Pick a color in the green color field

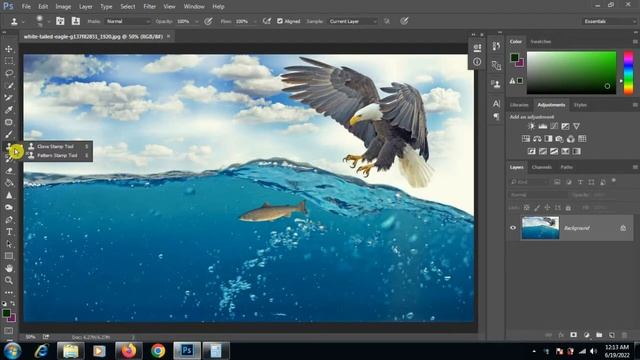[571, 73]
